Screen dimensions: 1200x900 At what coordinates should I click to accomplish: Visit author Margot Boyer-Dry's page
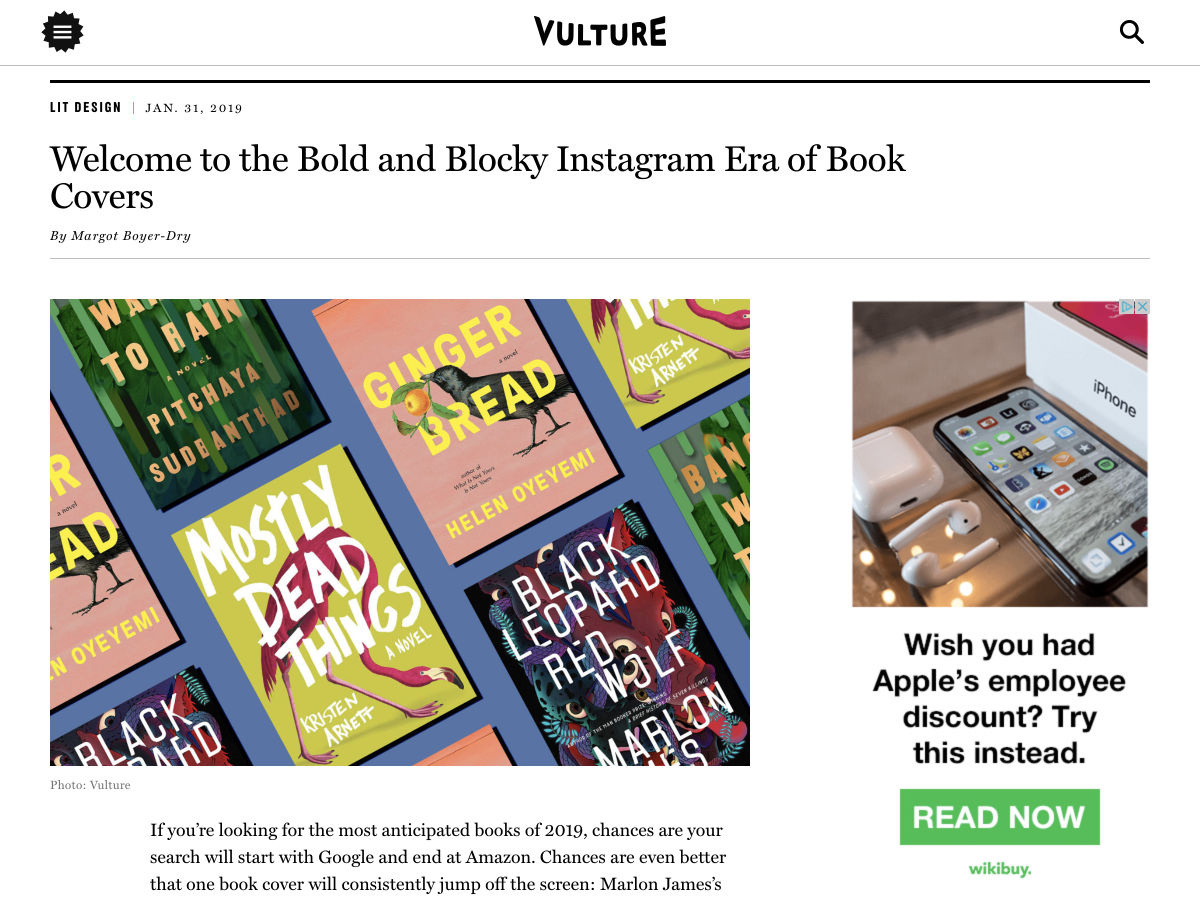[x=130, y=236]
